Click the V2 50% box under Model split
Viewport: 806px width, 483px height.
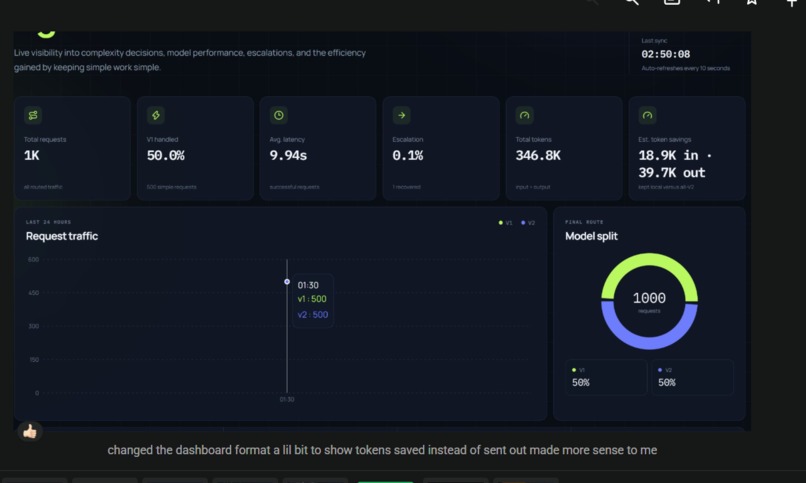(x=692, y=377)
